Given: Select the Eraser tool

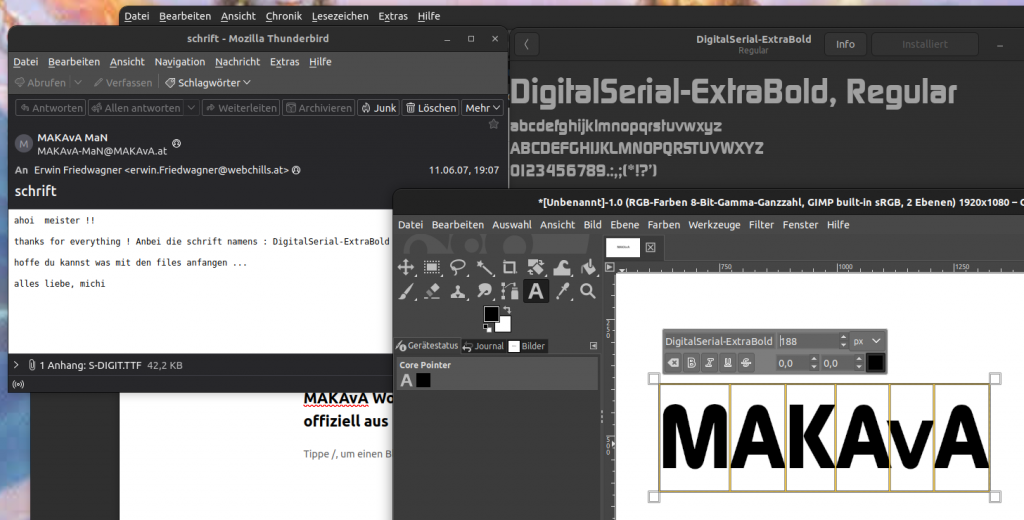Looking at the screenshot, I should (x=432, y=291).
